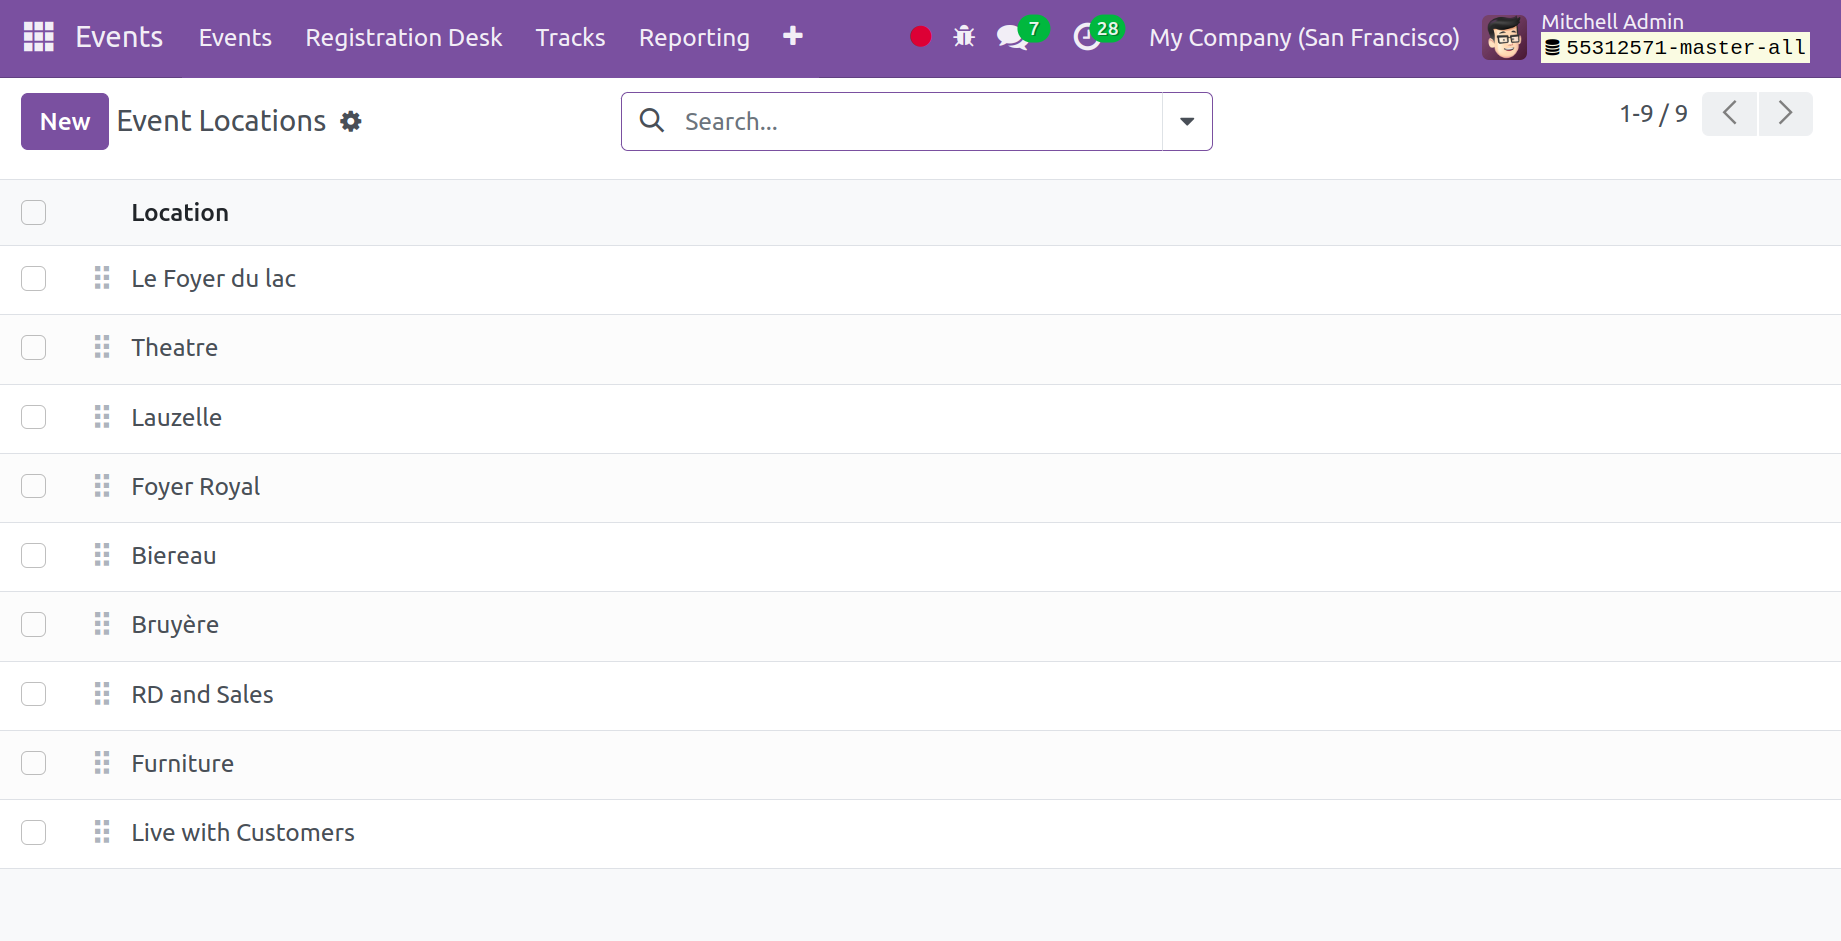This screenshot has height=941, width=1841.
Task: Click the search magnifier icon
Action: pos(652,121)
